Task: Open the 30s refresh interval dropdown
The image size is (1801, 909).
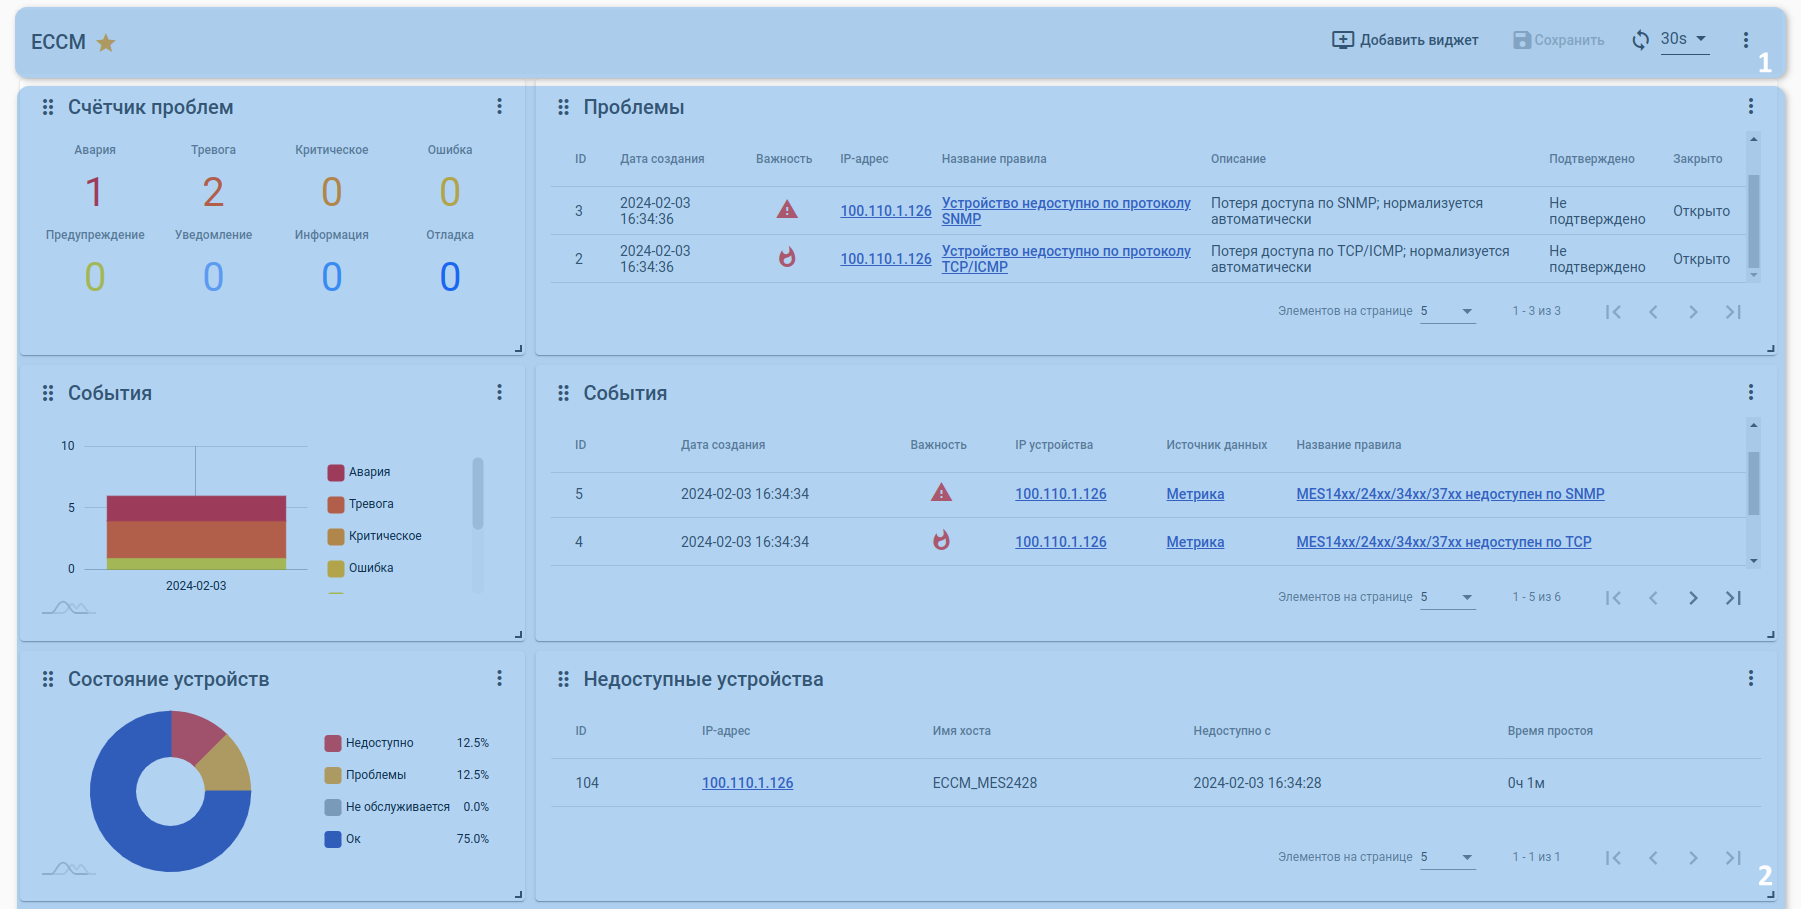Action: click(x=1685, y=39)
